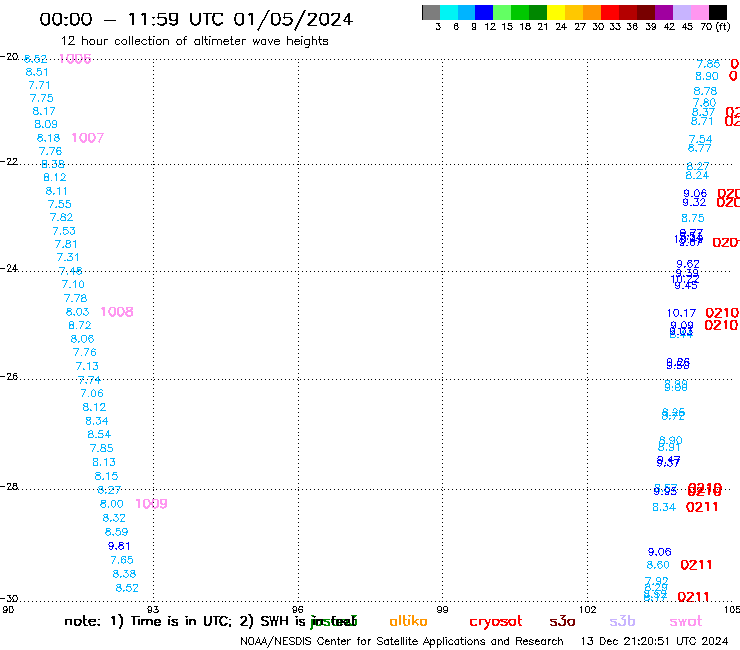
Task: Click the wave height value 7.55
Action: [59, 204]
